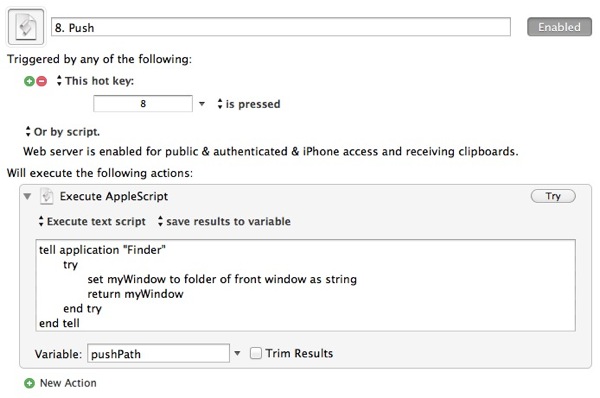Image resolution: width=600 pixels, height=398 pixels.
Task: Click the Try button
Action: 553,196
